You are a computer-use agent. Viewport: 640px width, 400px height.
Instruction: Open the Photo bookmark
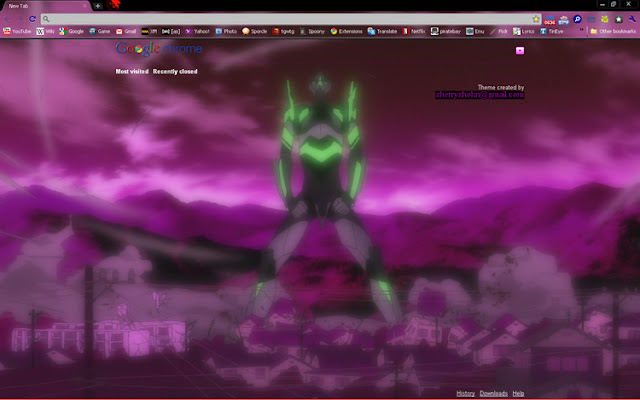[226, 31]
